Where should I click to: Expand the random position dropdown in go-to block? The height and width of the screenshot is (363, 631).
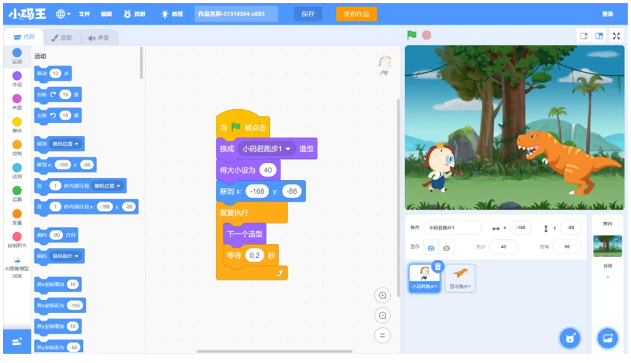tap(76, 144)
